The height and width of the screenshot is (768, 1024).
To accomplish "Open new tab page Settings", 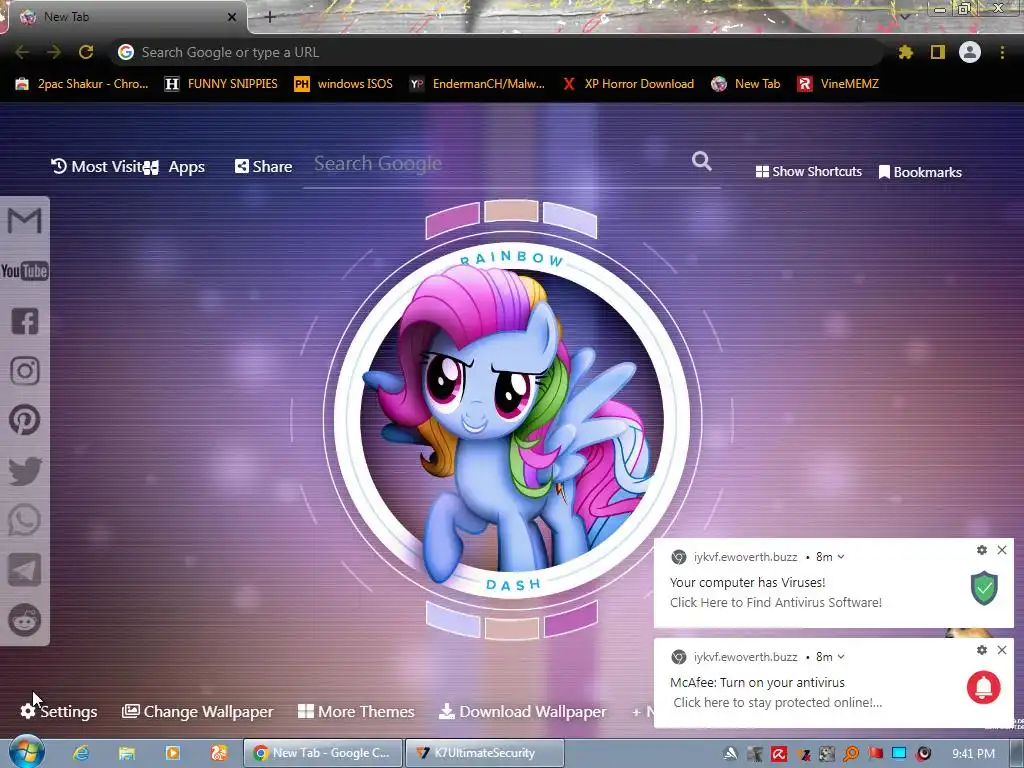I will (59, 711).
